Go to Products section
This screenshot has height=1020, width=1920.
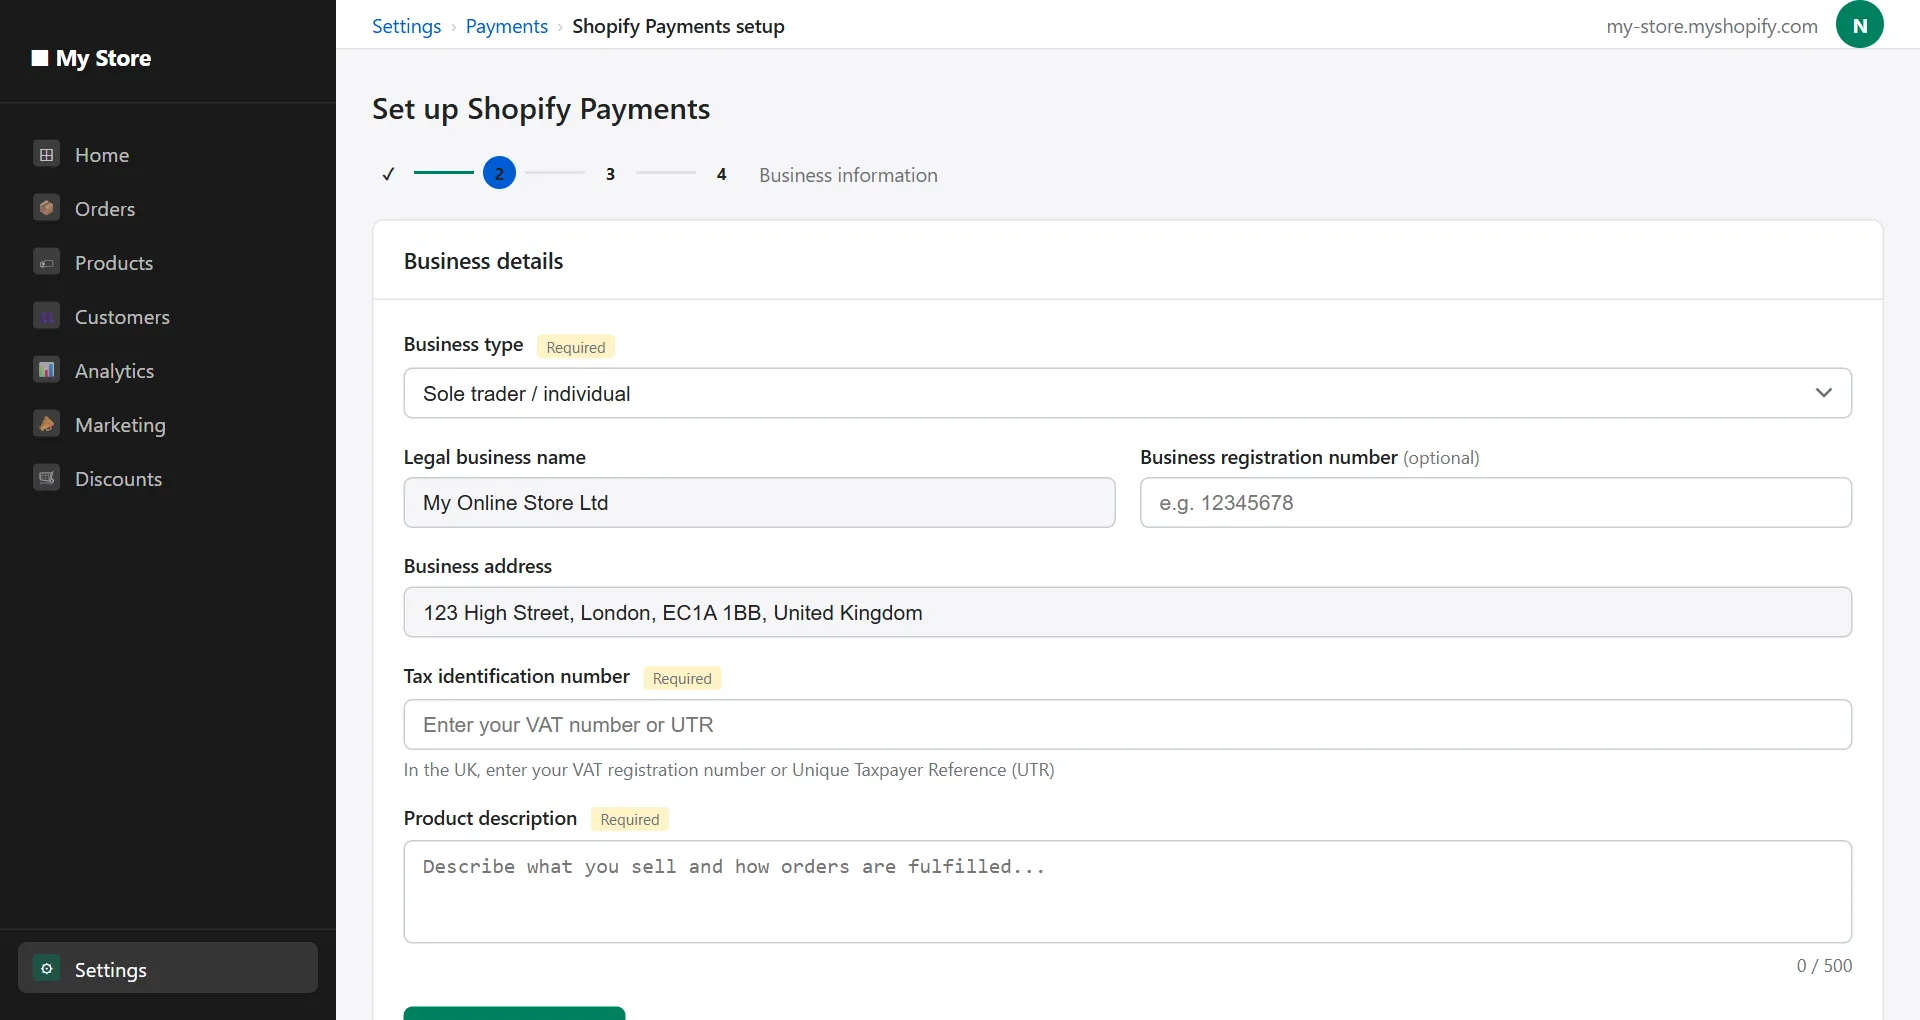click(168, 263)
